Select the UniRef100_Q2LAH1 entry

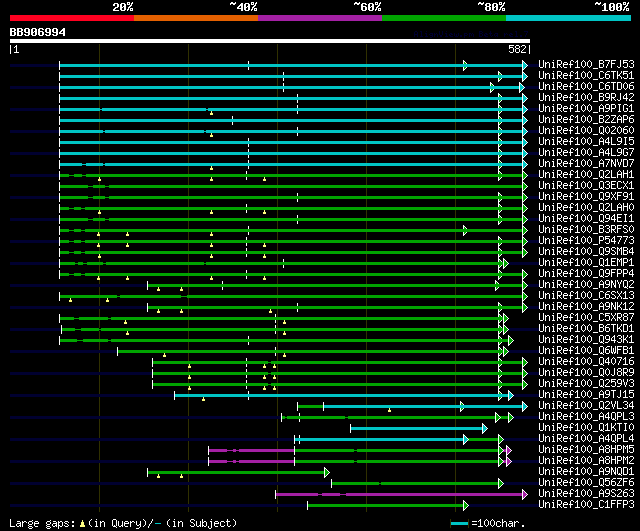point(586,175)
